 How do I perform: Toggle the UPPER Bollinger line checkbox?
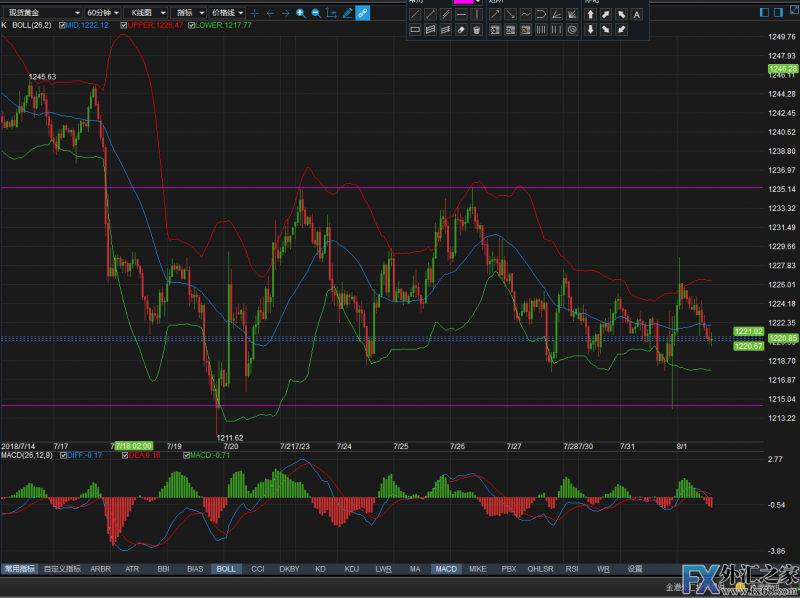click(x=123, y=25)
